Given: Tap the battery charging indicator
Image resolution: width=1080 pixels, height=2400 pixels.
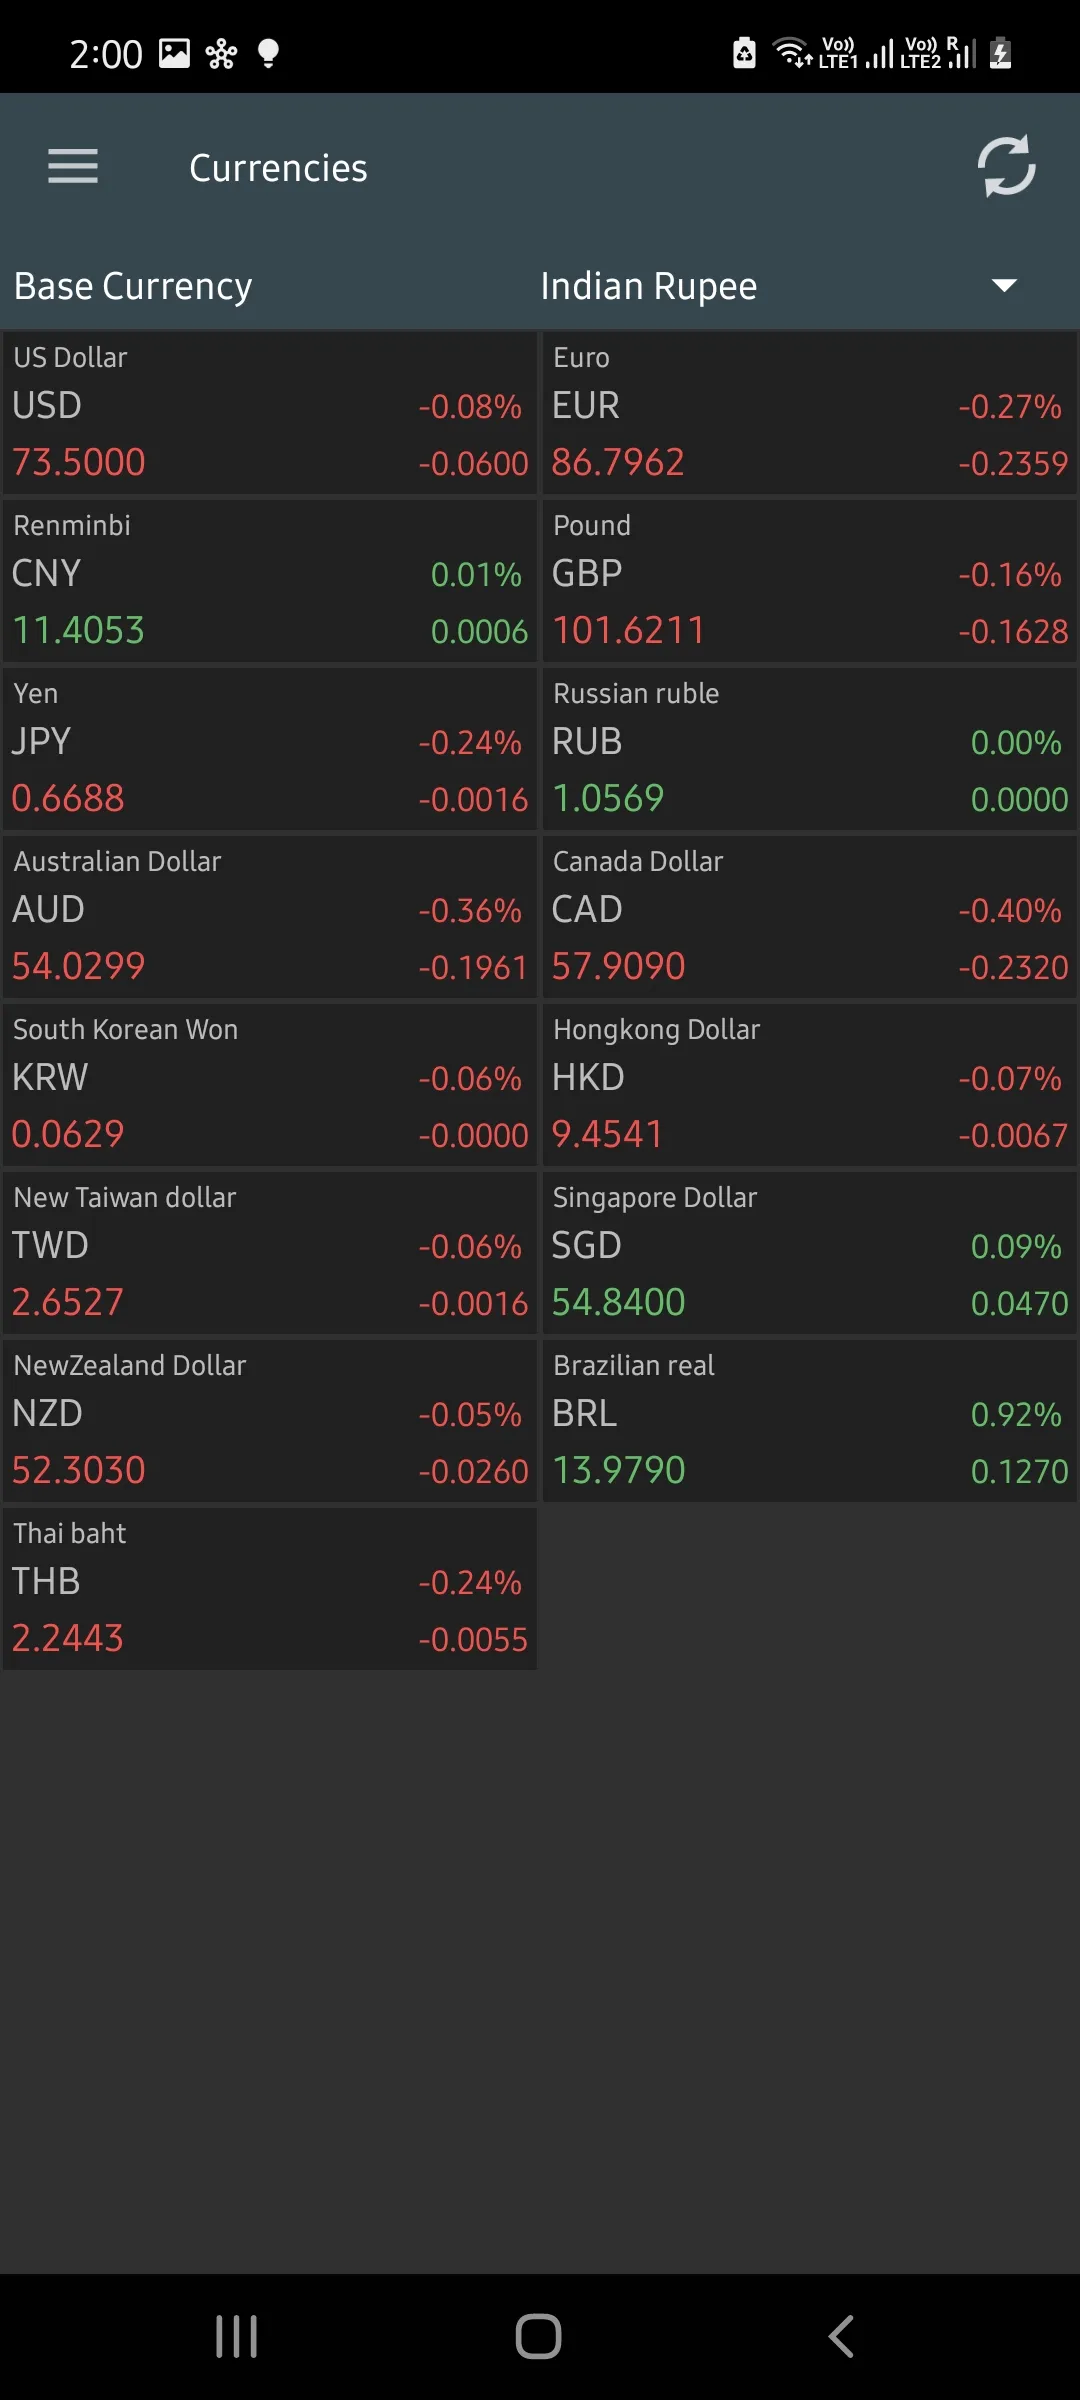Looking at the screenshot, I should pos(1000,52).
